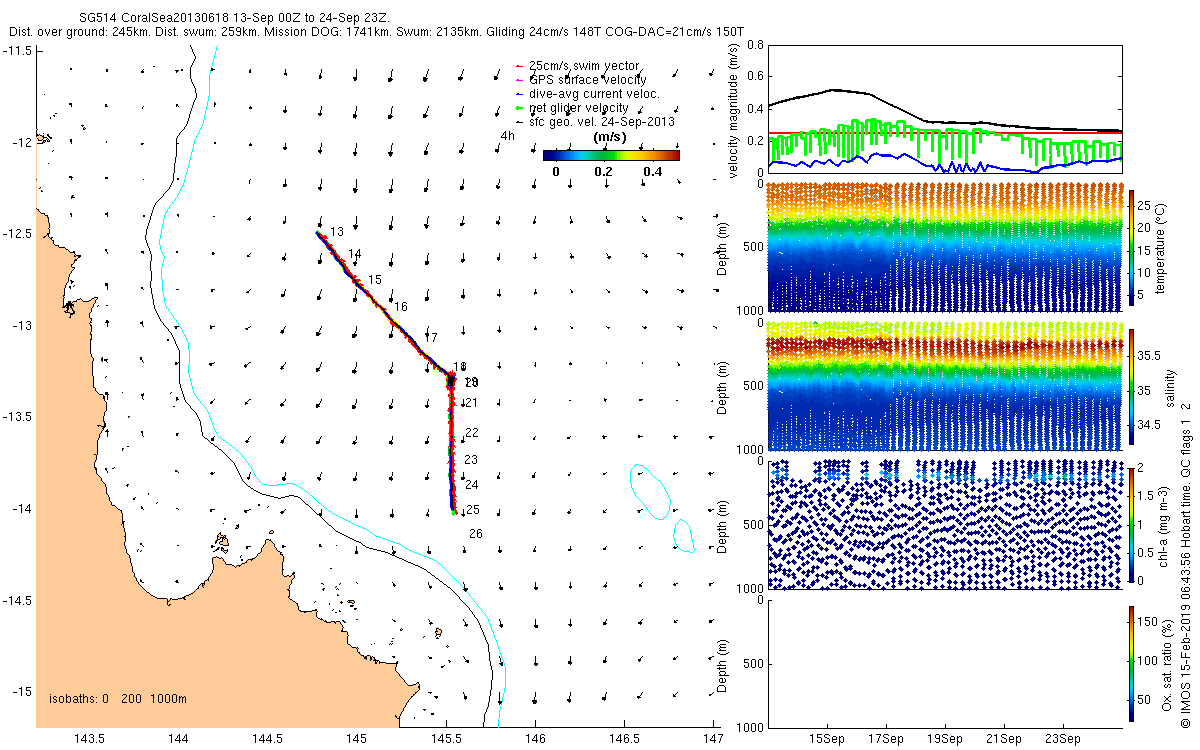The width and height of the screenshot is (1200, 750).
Task: Click the salinity color bar
Action: click(x=1131, y=385)
